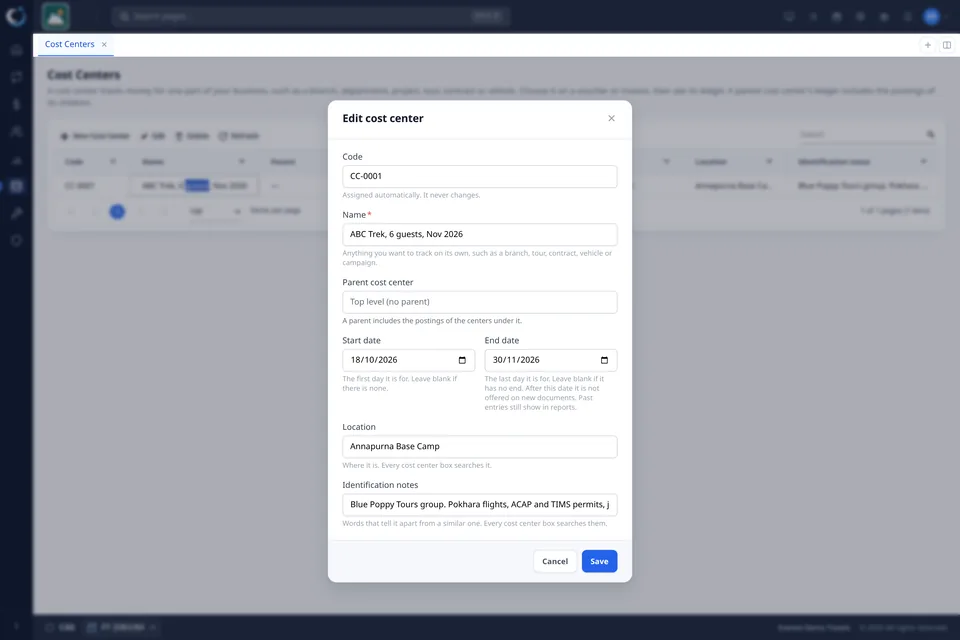Click the End date field 30/11/2026
The height and width of the screenshot is (640, 960).
(x=550, y=360)
